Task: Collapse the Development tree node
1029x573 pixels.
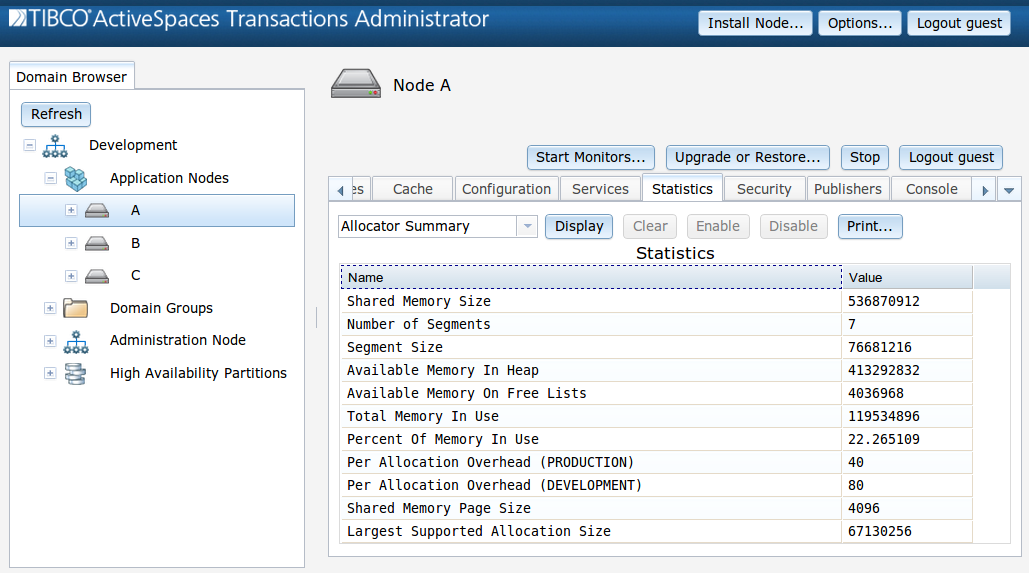Action: (x=30, y=145)
